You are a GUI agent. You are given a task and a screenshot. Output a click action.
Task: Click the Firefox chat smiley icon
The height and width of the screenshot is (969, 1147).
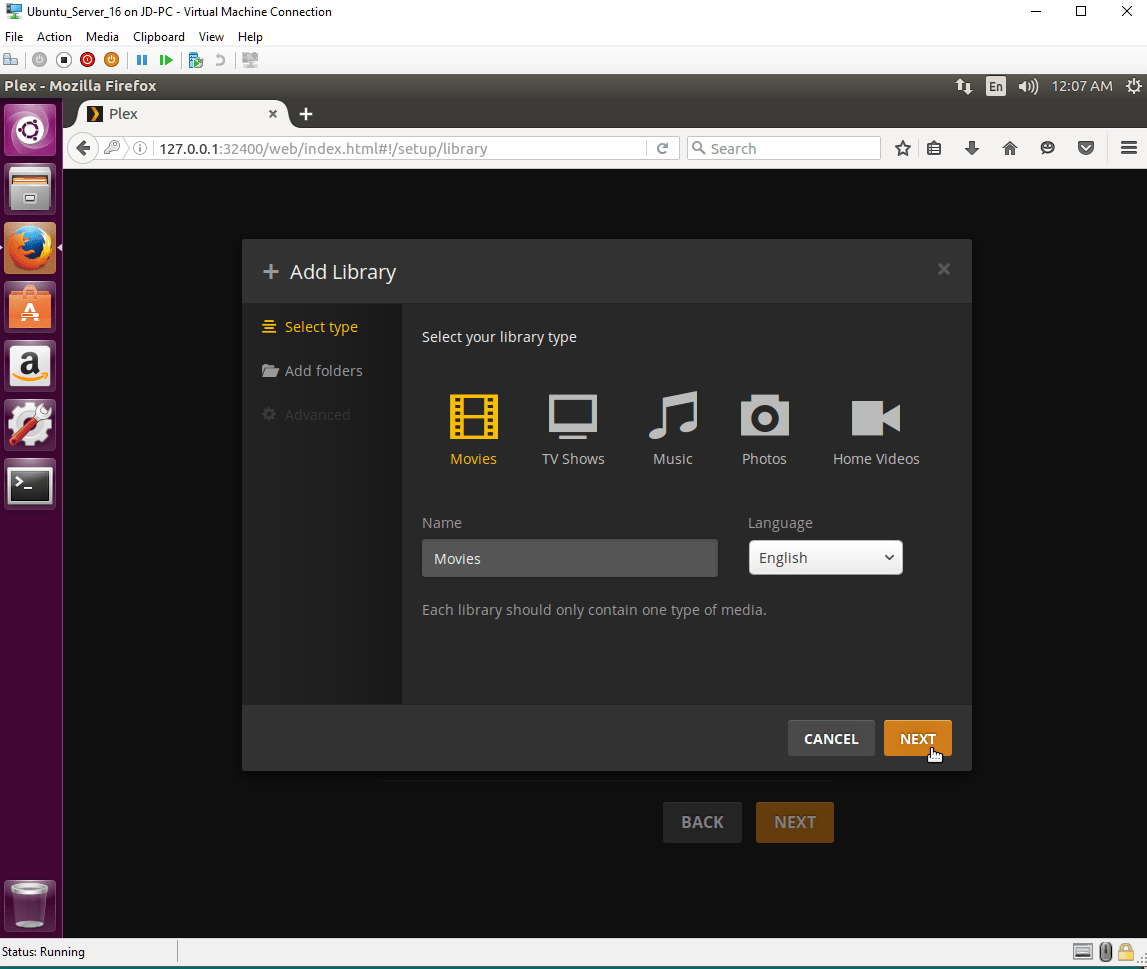point(1048,148)
